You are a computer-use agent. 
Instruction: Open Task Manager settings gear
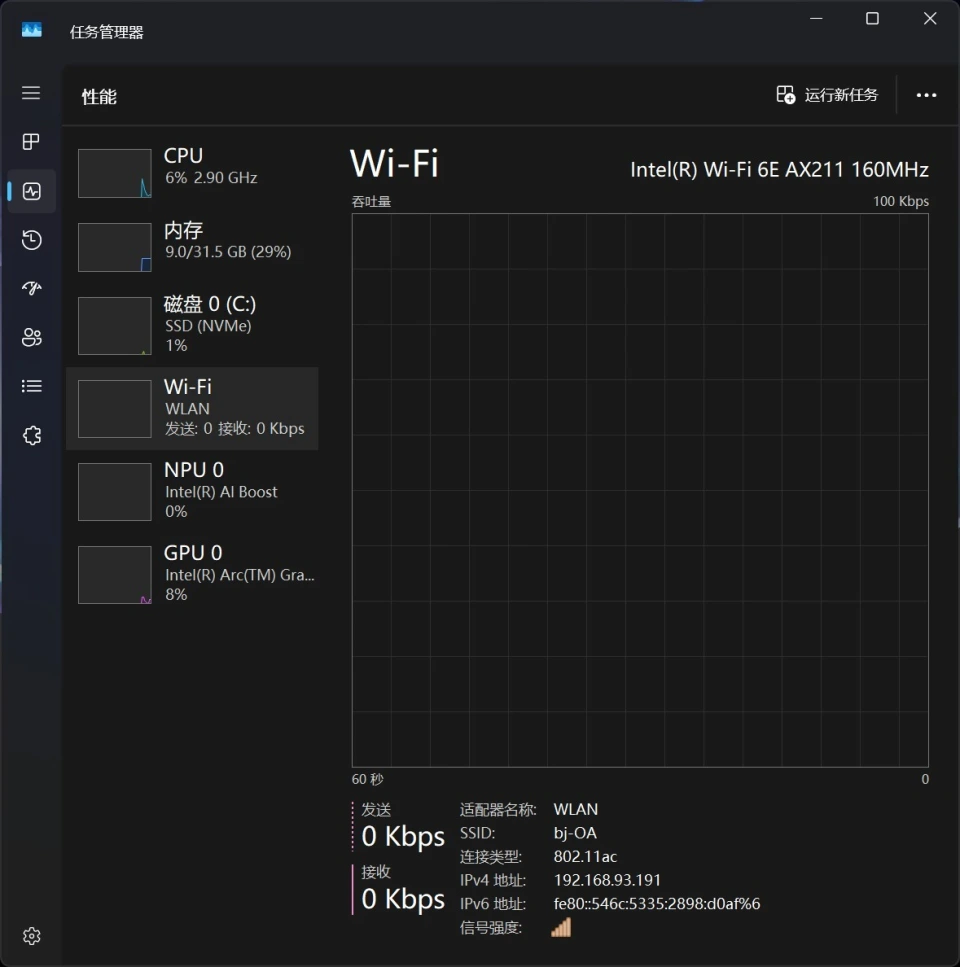[31, 936]
